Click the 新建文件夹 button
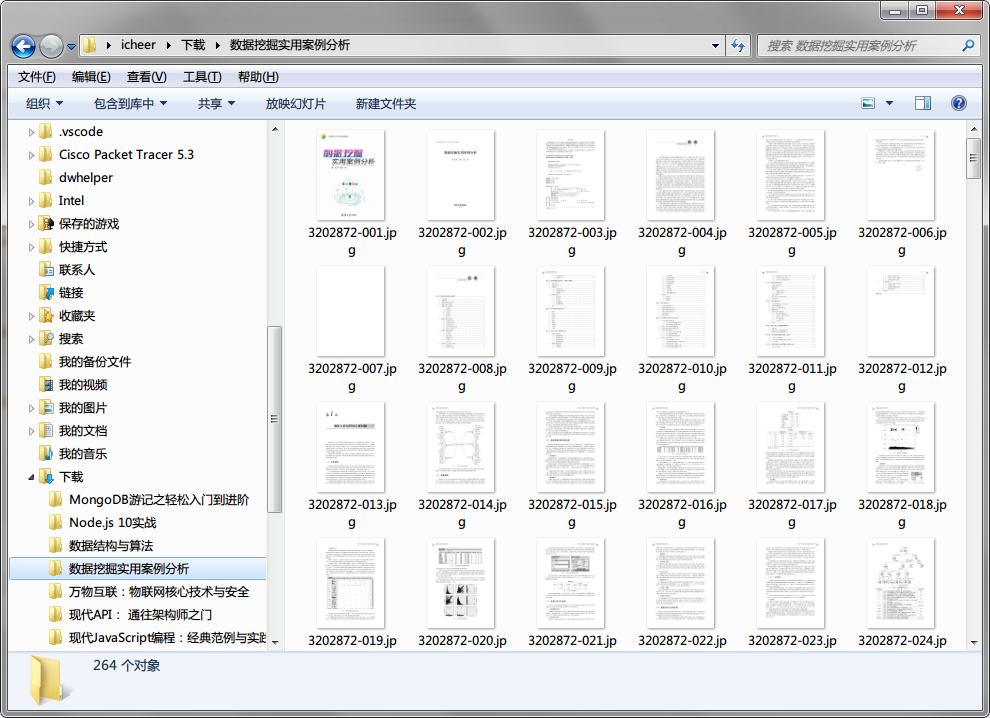 point(385,104)
